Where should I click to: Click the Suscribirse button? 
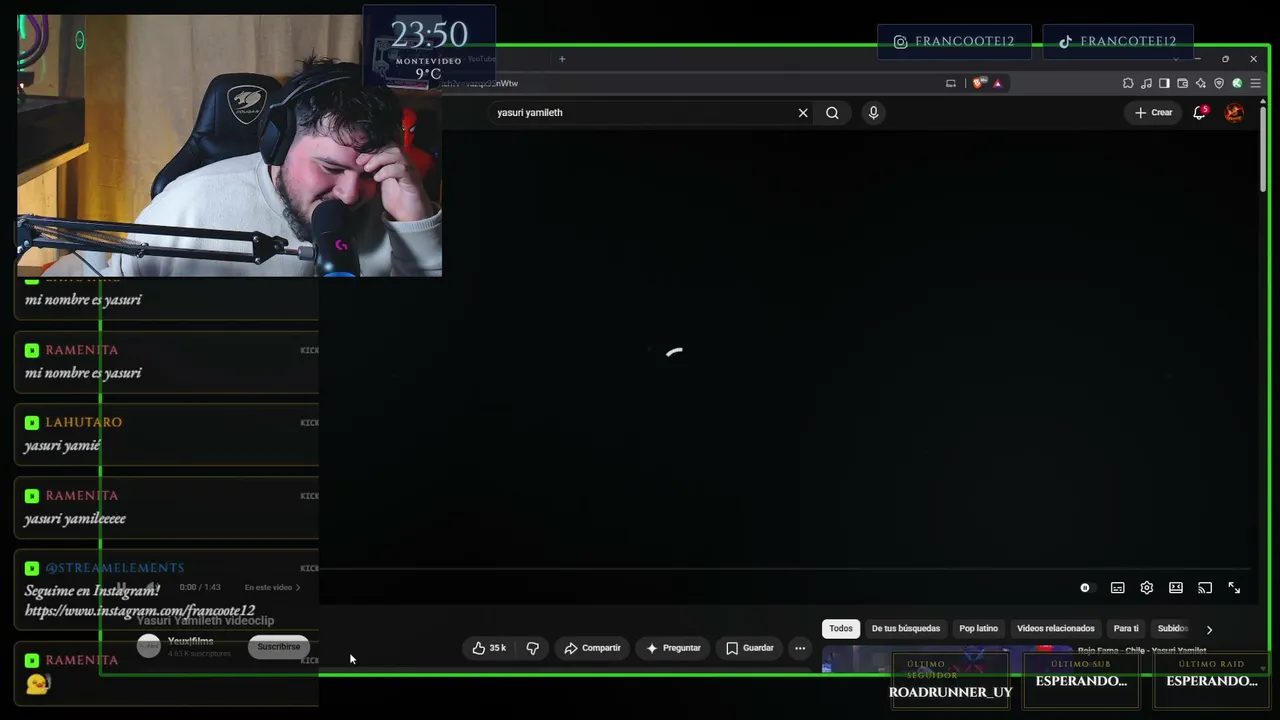pyautogui.click(x=278, y=647)
